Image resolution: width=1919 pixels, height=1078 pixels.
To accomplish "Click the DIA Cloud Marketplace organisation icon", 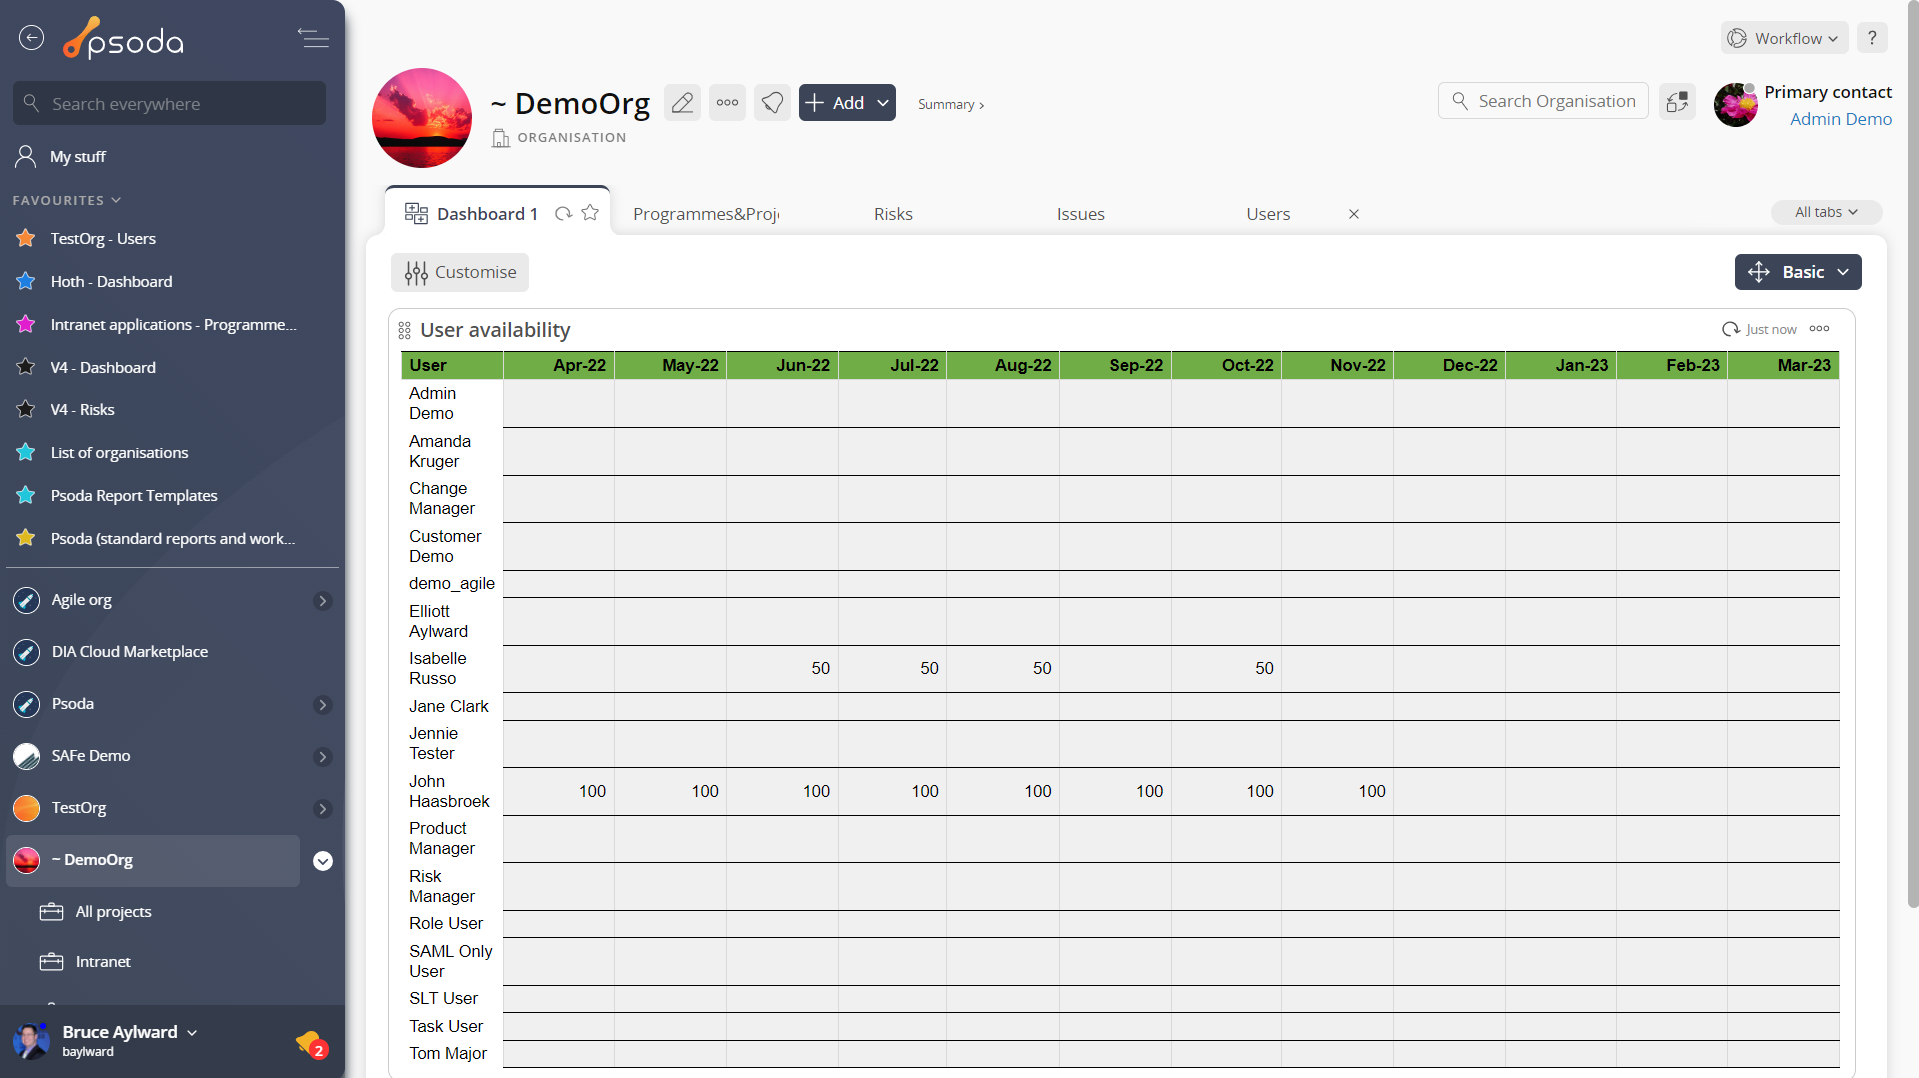I will click(x=27, y=652).
